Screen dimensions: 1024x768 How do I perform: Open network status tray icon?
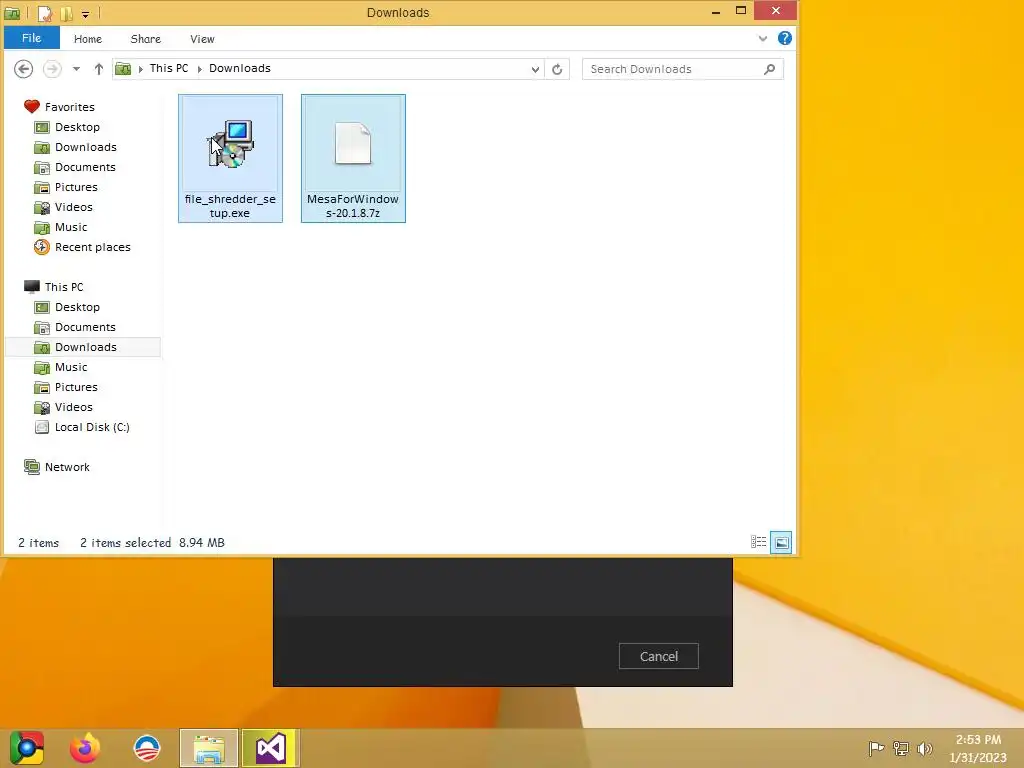(901, 748)
